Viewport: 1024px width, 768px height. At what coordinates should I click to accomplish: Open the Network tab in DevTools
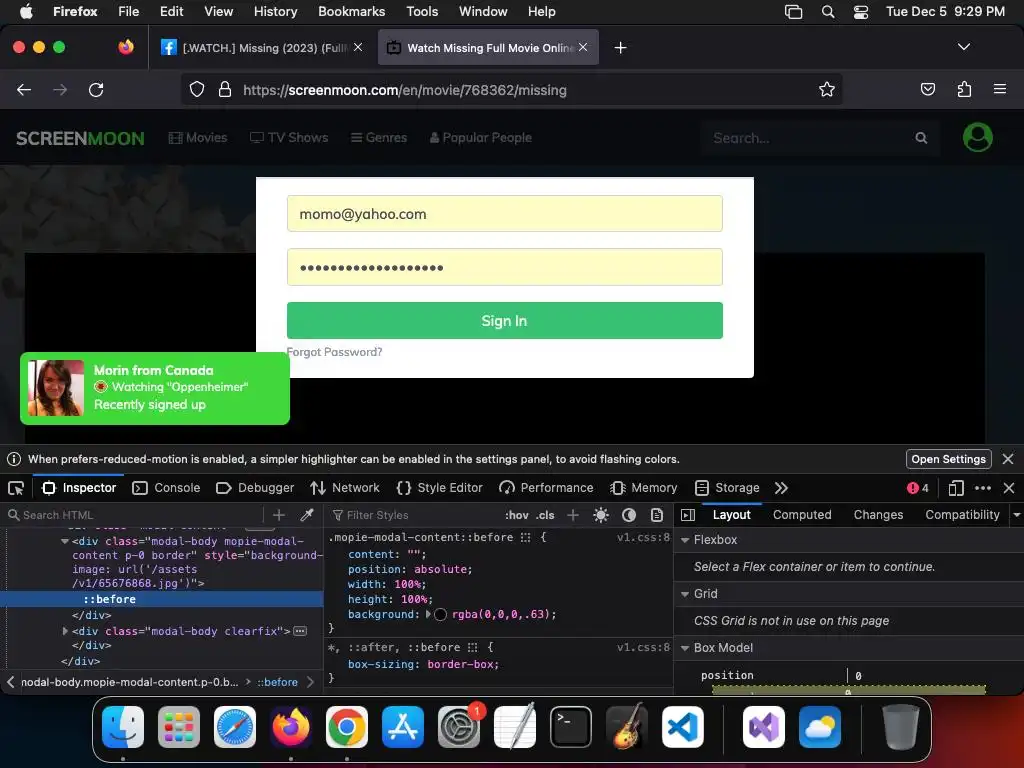click(345, 488)
